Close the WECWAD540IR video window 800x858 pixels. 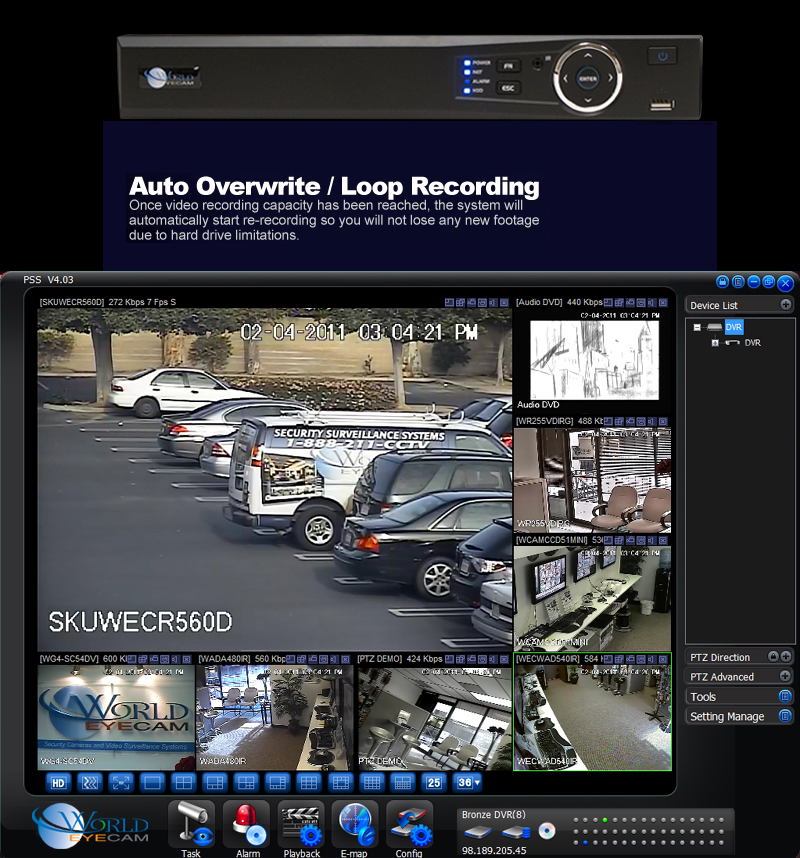click(663, 659)
